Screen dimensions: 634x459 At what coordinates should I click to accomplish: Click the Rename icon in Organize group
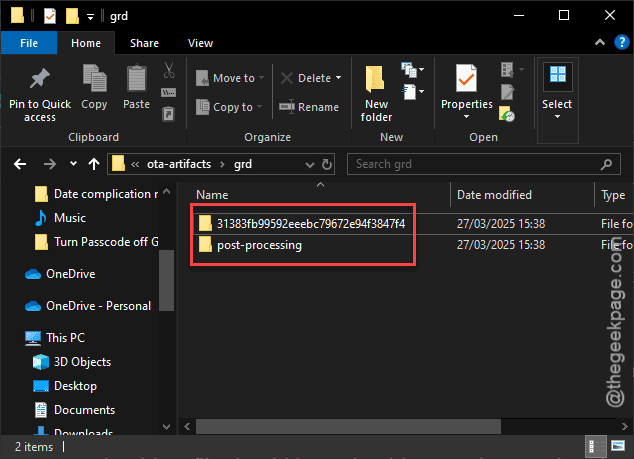pos(309,107)
